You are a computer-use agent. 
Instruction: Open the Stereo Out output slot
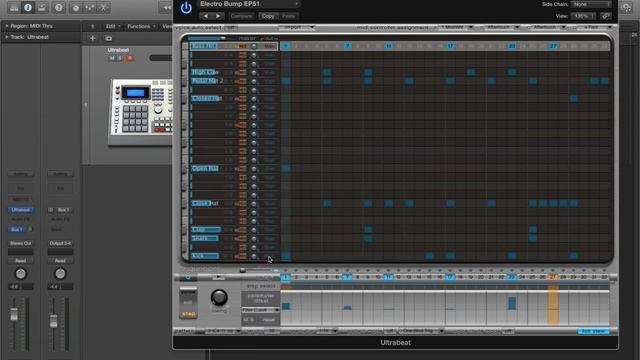[21, 243]
